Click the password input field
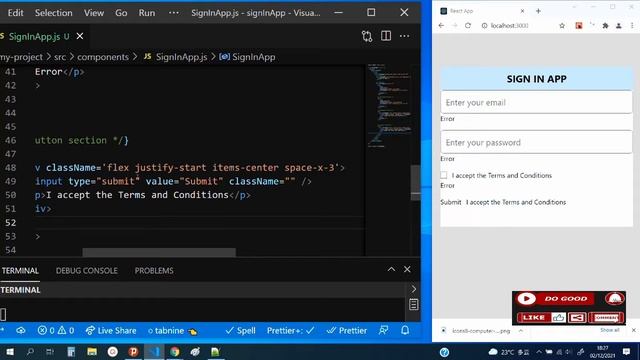The height and width of the screenshot is (360, 640). 536,142
